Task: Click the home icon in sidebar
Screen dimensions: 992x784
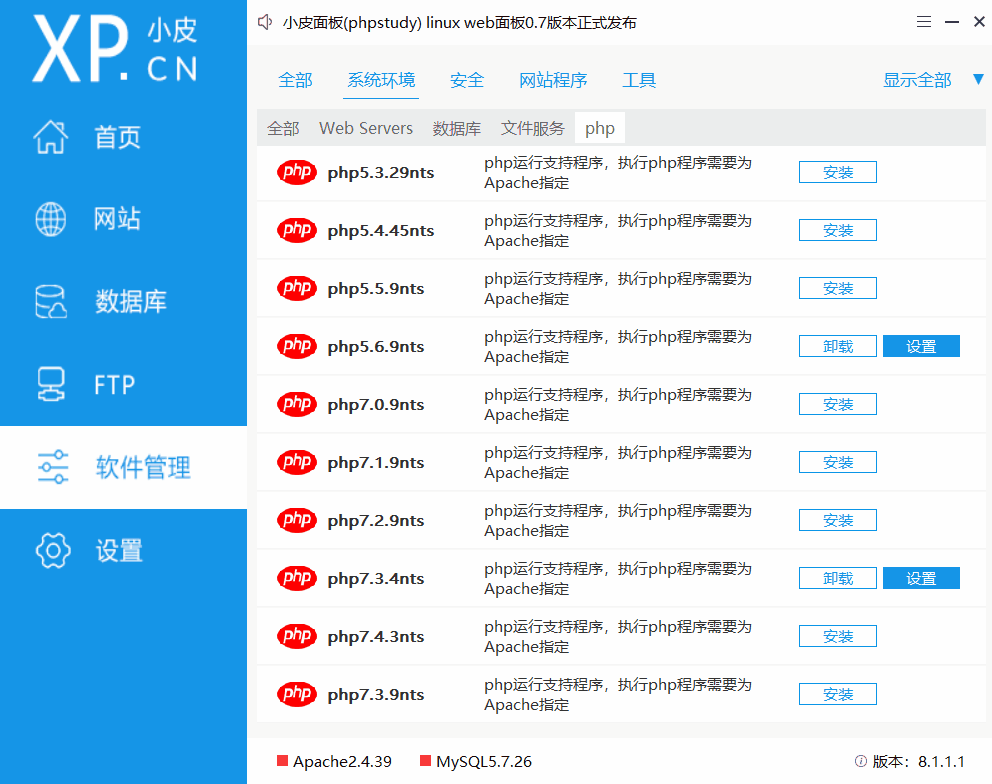Action: click(51, 137)
